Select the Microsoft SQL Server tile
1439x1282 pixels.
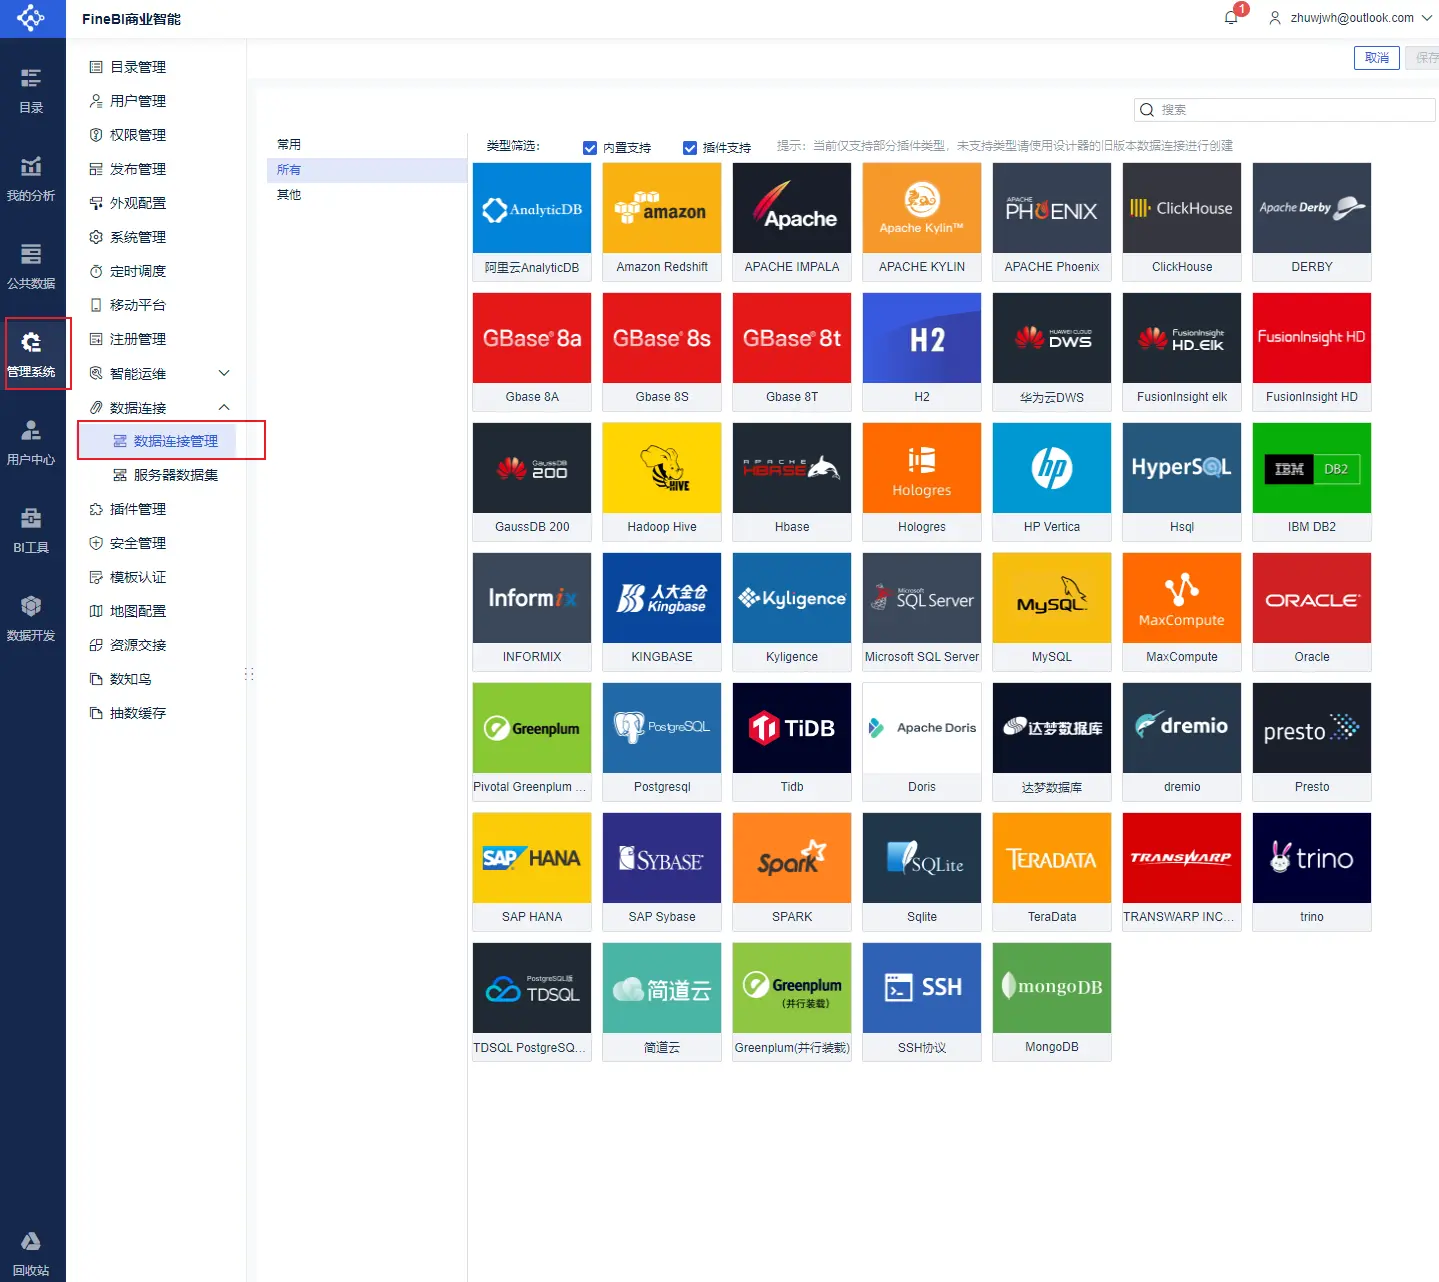click(x=922, y=611)
